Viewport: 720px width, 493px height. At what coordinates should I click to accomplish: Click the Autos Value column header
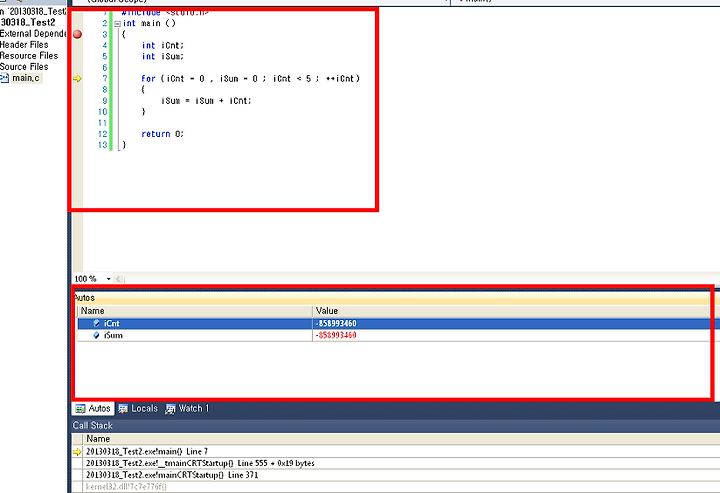coord(512,311)
